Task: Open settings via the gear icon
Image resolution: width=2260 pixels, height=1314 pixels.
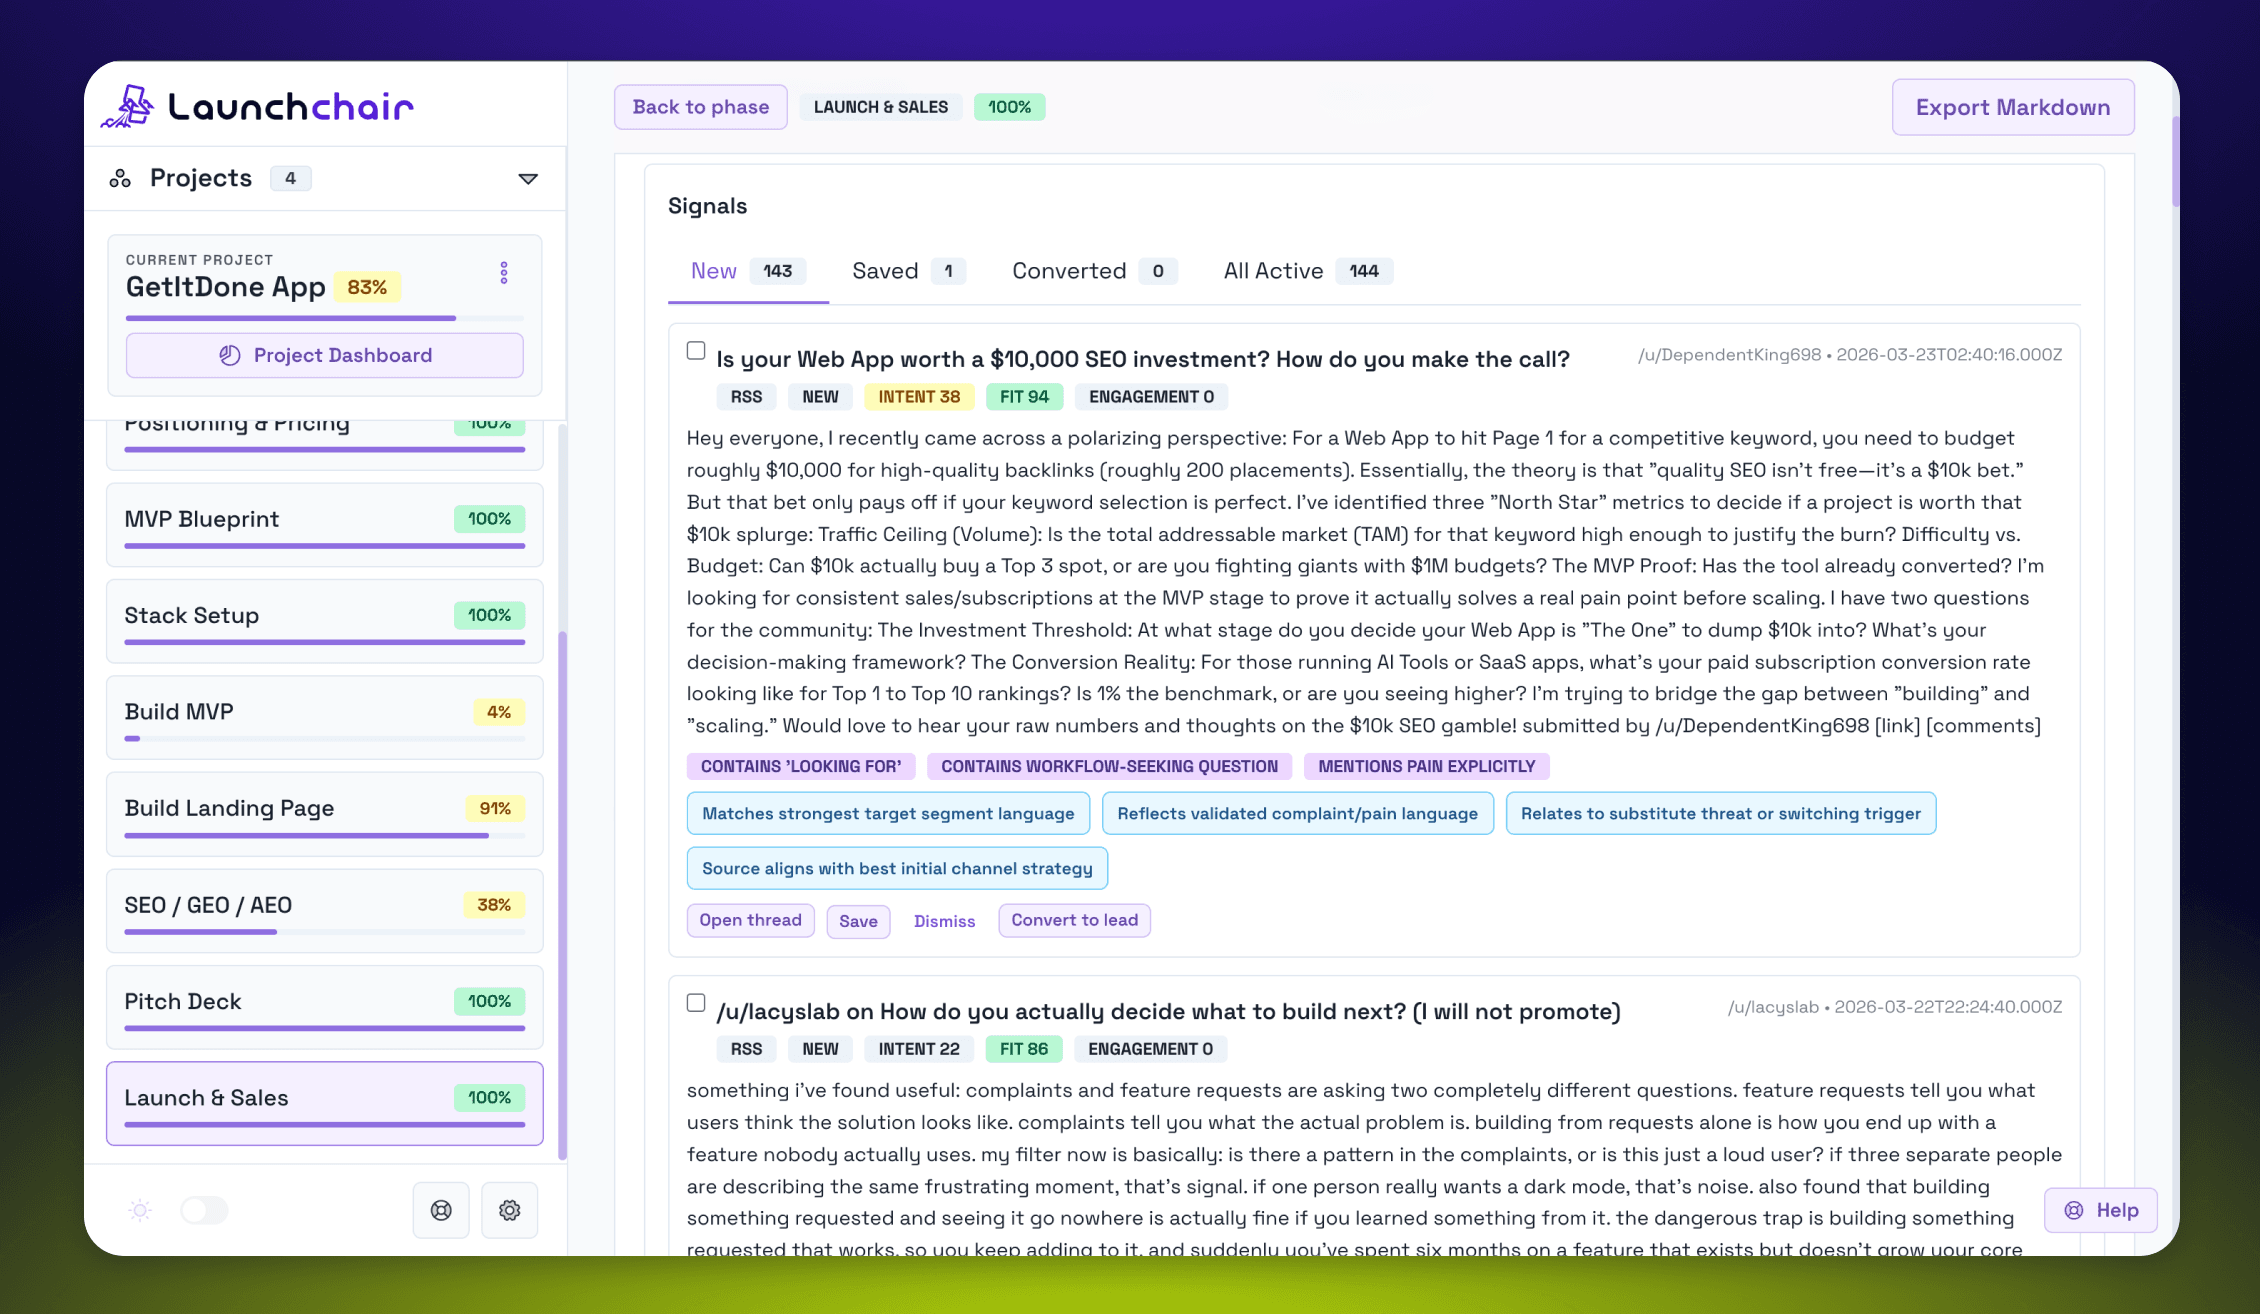Action: coord(510,1210)
